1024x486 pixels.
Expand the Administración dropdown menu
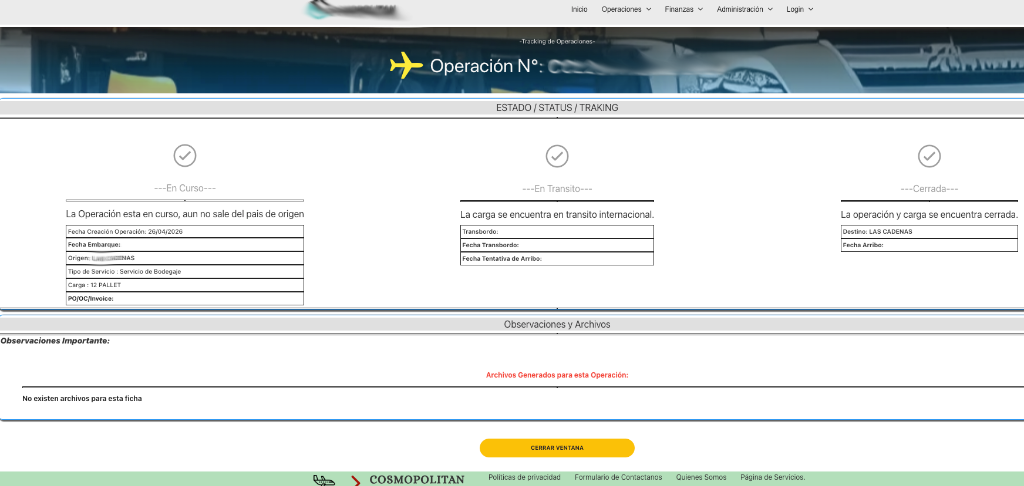(x=744, y=9)
